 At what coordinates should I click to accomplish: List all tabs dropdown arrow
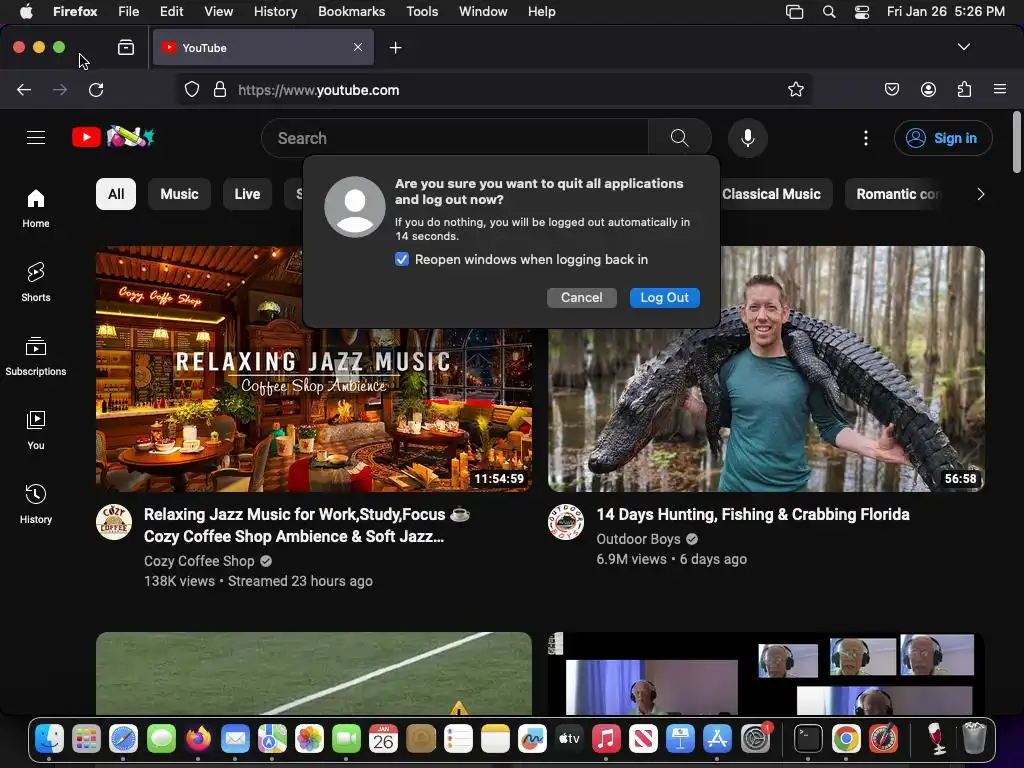coord(963,47)
